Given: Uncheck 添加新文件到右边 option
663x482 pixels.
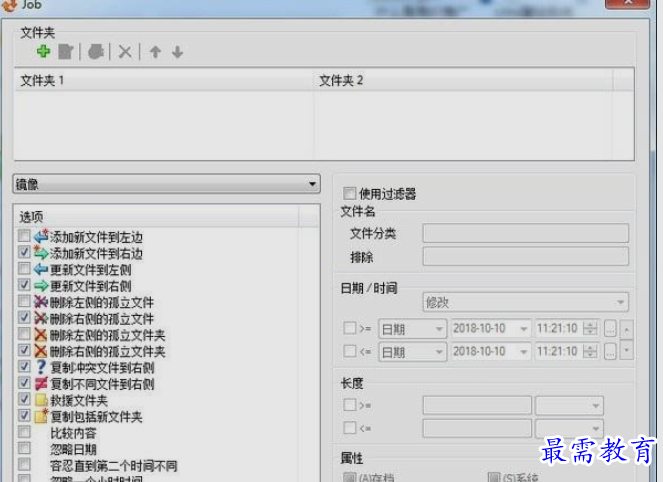Looking at the screenshot, I should 25,252.
